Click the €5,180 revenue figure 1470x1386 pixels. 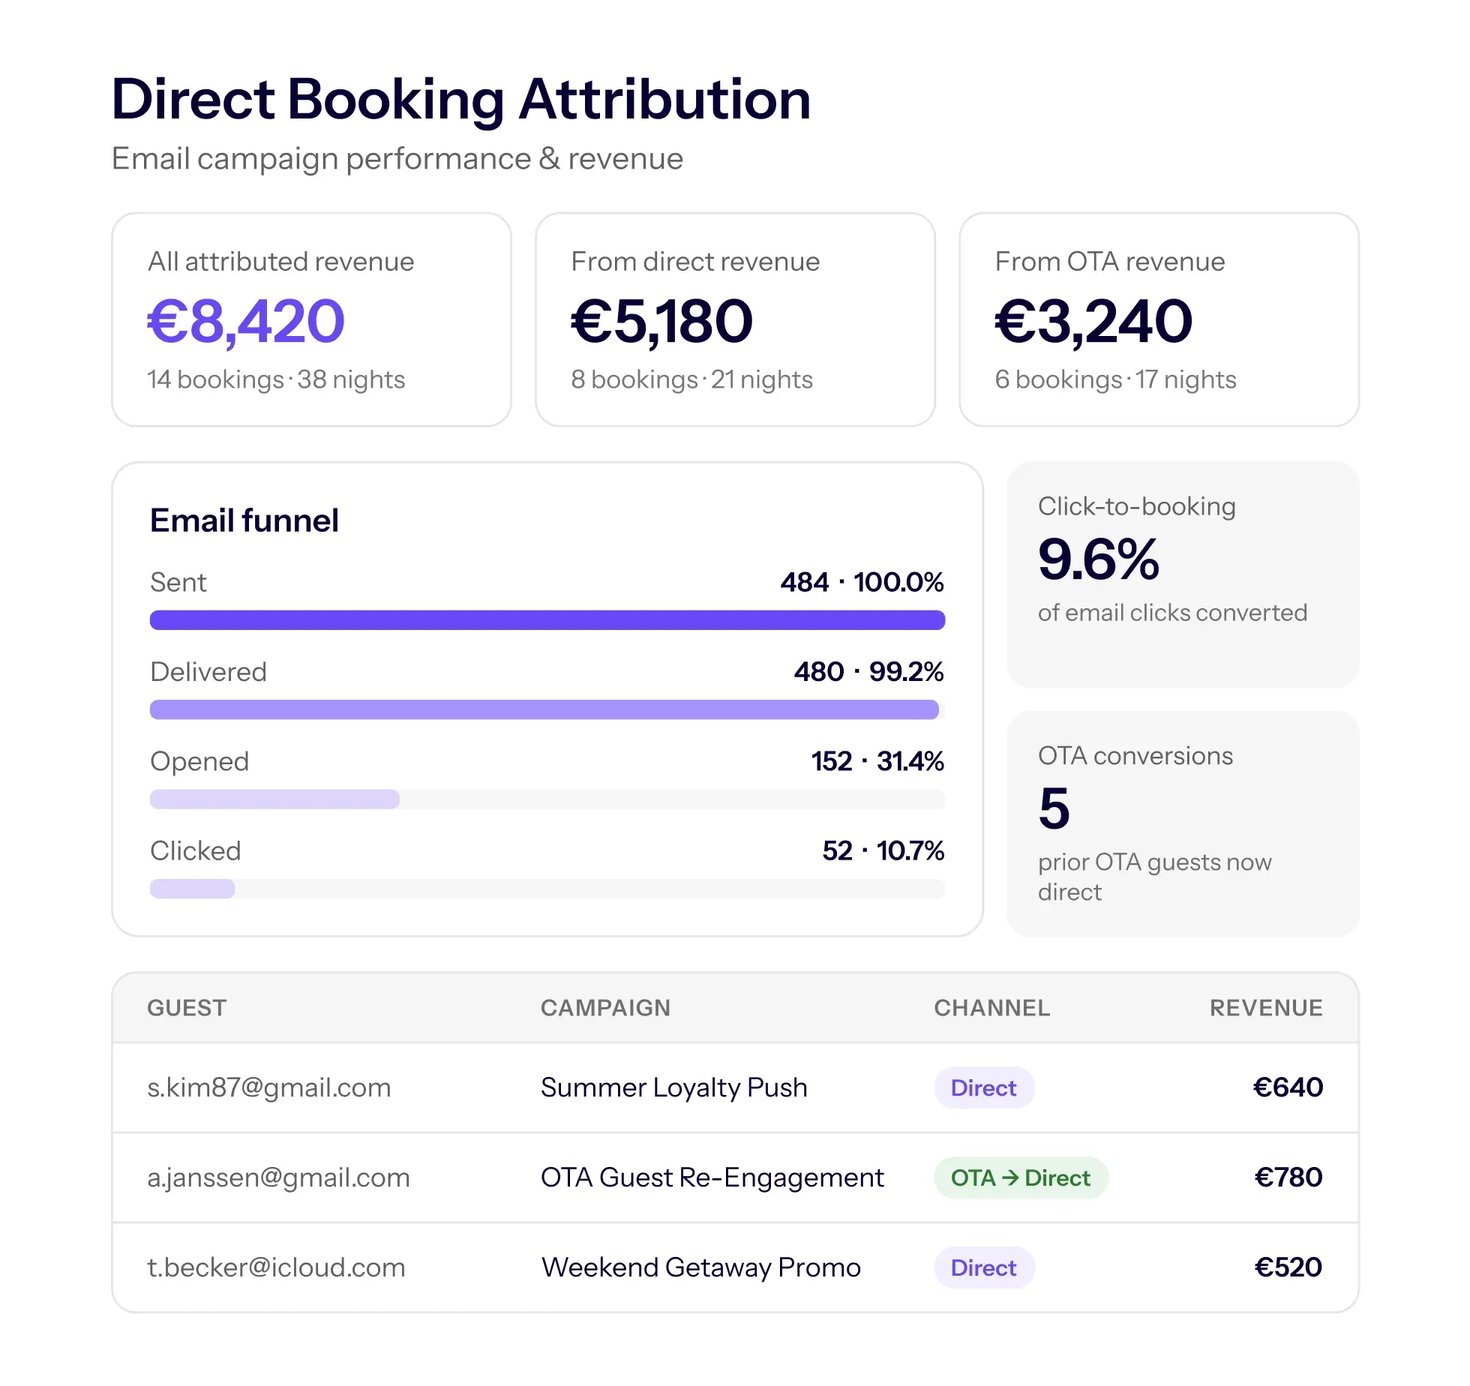[662, 321]
